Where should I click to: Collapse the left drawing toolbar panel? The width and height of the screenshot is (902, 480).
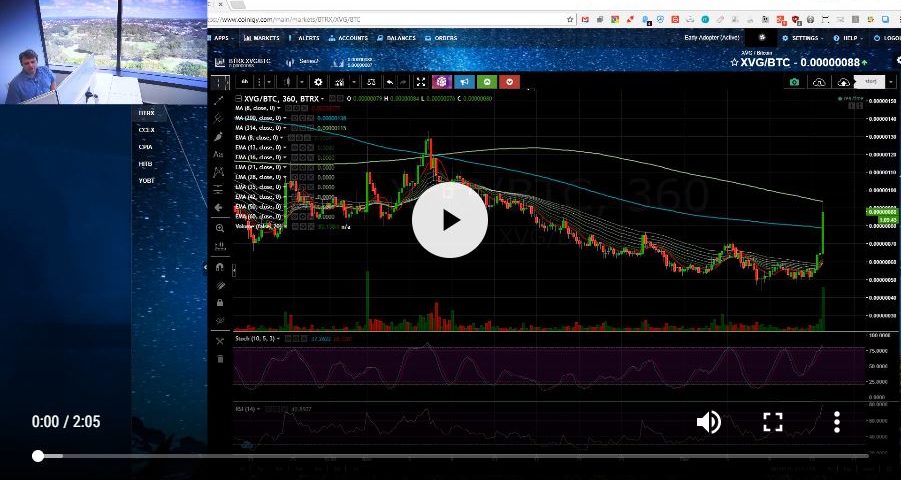208,267
